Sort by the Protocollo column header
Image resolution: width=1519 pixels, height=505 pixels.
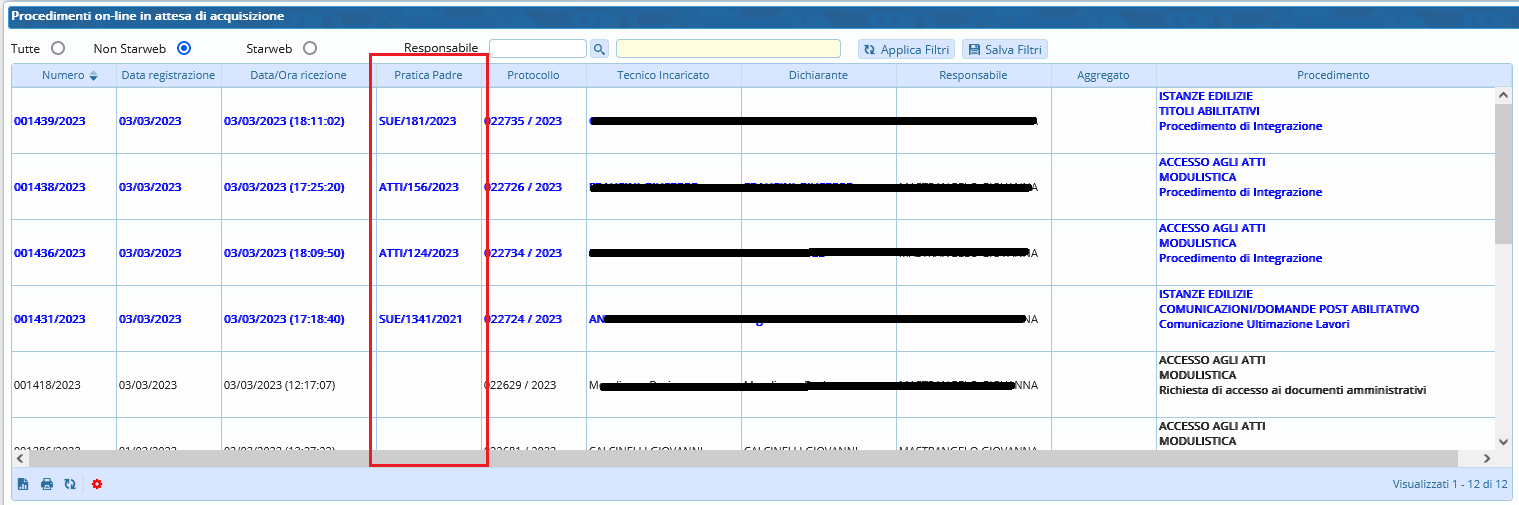(533, 75)
